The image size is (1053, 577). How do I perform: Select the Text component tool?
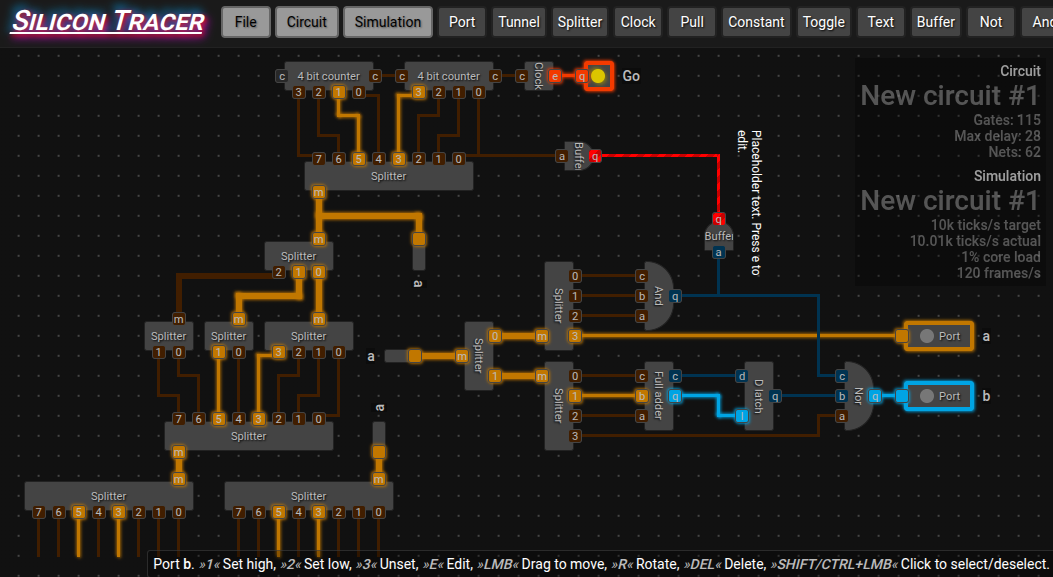tap(880, 22)
